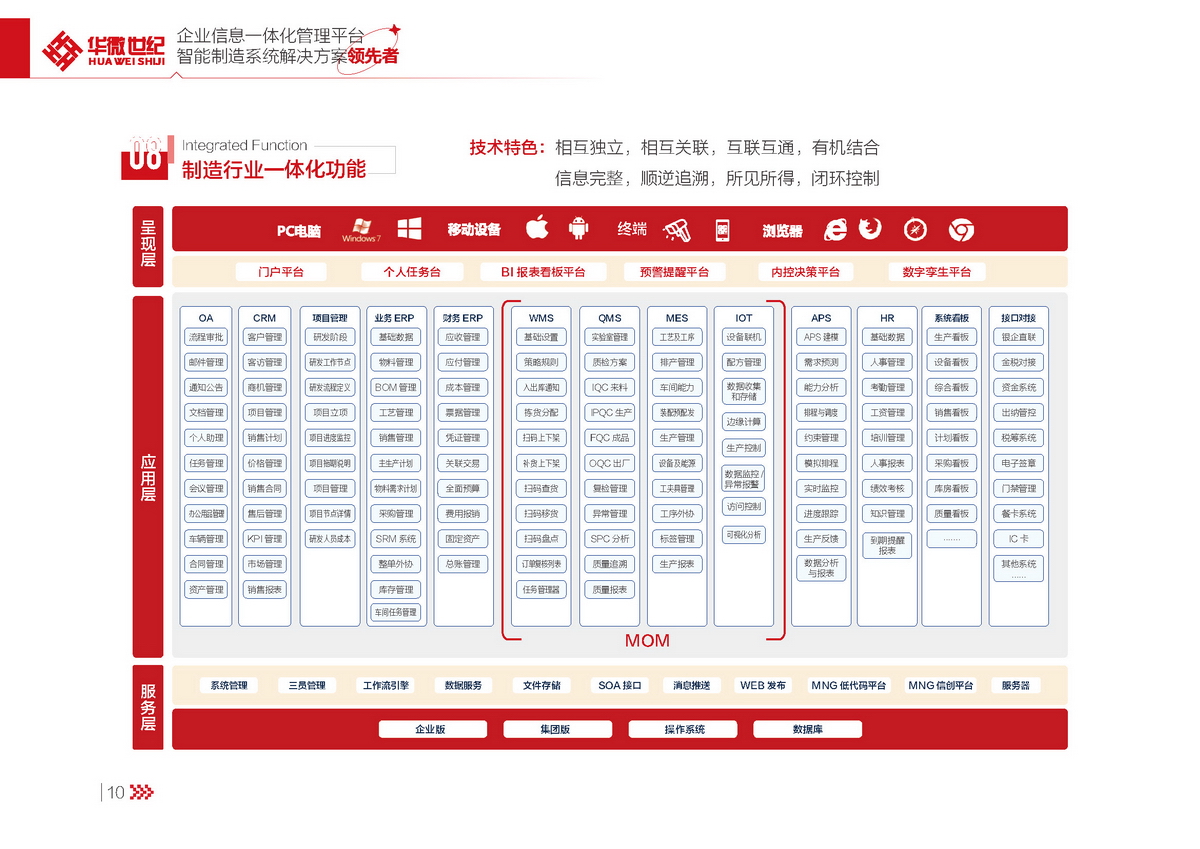This screenshot has height=849, width=1200.
Task: Click the QMS column header
Action: (609, 318)
